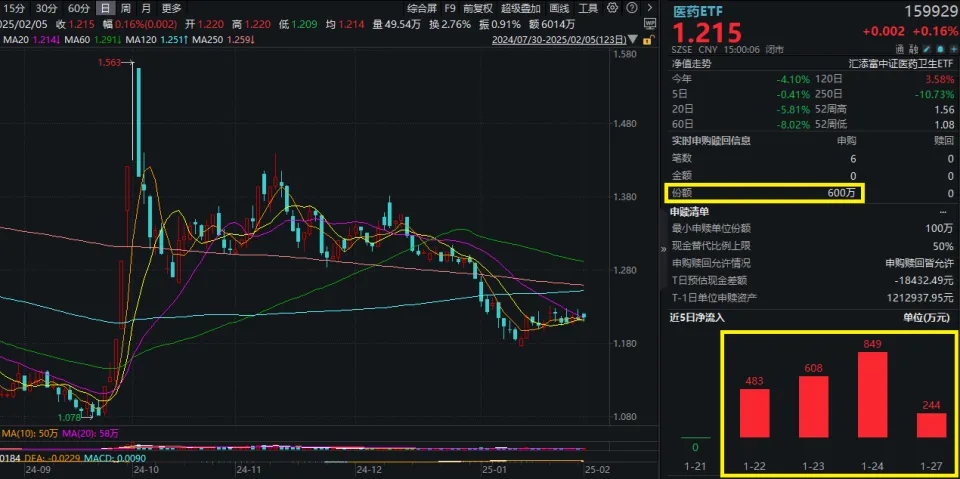Click the 1-24 net inflow bar
The image size is (960, 479).
[x=872, y=395]
